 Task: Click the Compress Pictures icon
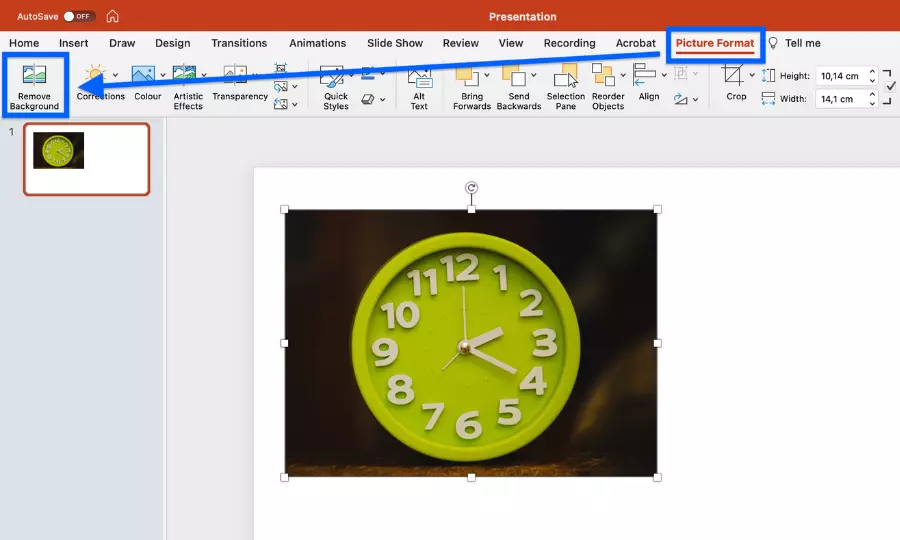[281, 68]
